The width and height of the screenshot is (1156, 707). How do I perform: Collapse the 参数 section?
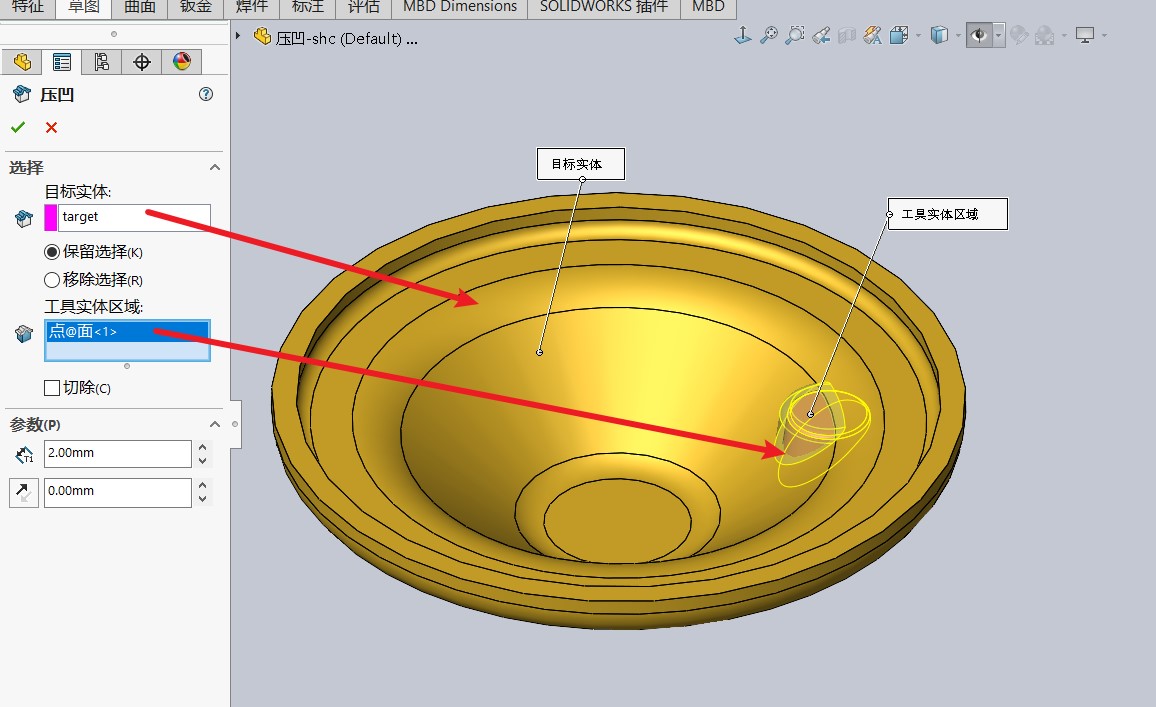point(214,425)
